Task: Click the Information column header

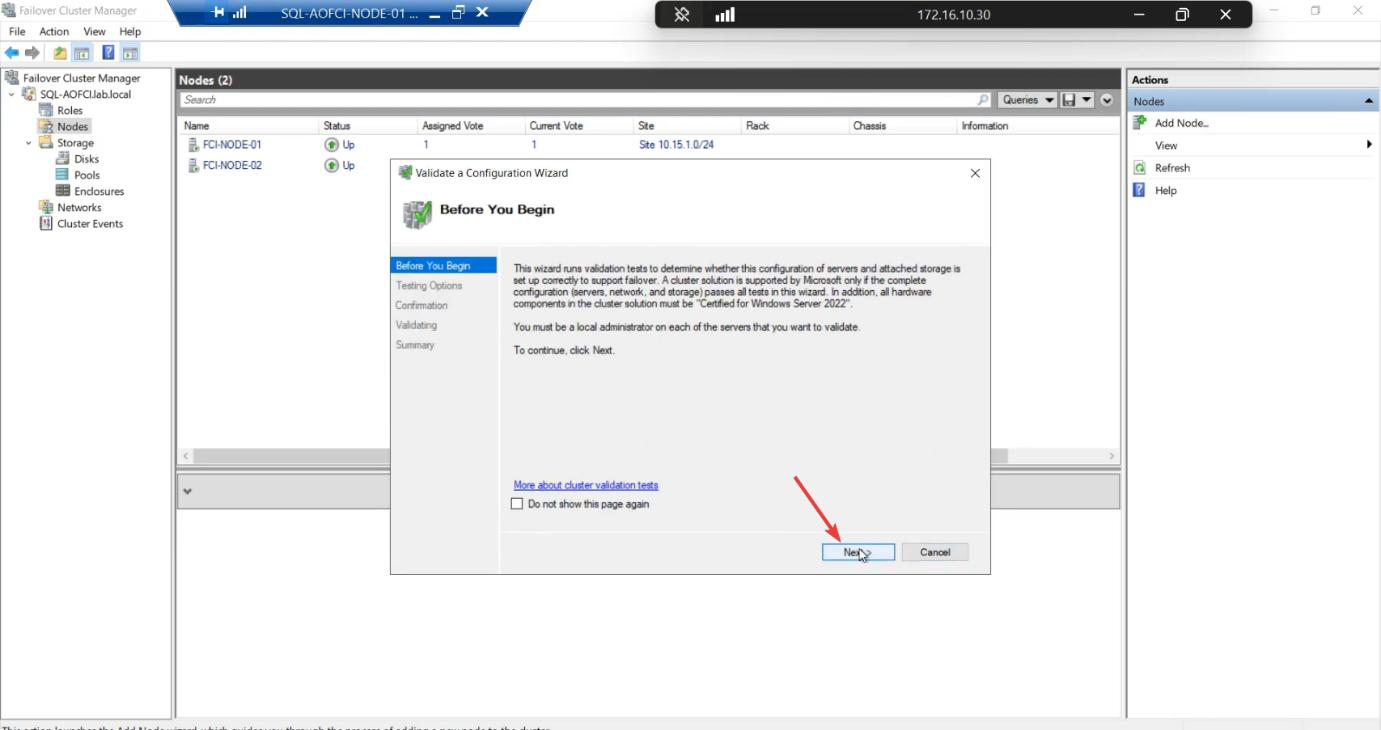Action: (x=1037, y=126)
